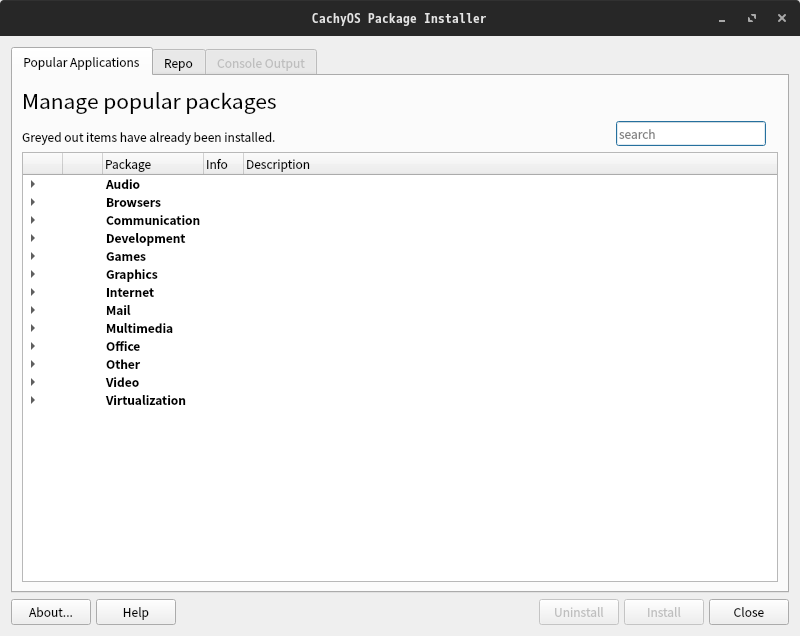800x636 pixels.
Task: Expand the Virtualization category arrow
Action: (33, 400)
